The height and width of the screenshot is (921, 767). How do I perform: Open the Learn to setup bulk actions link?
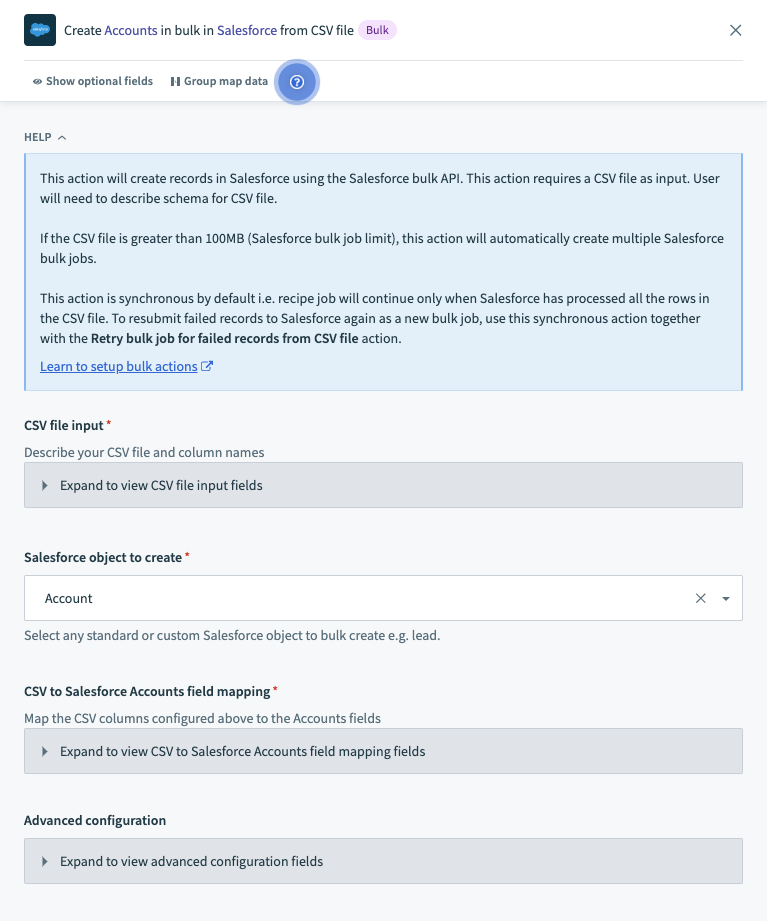pyautogui.click(x=118, y=366)
